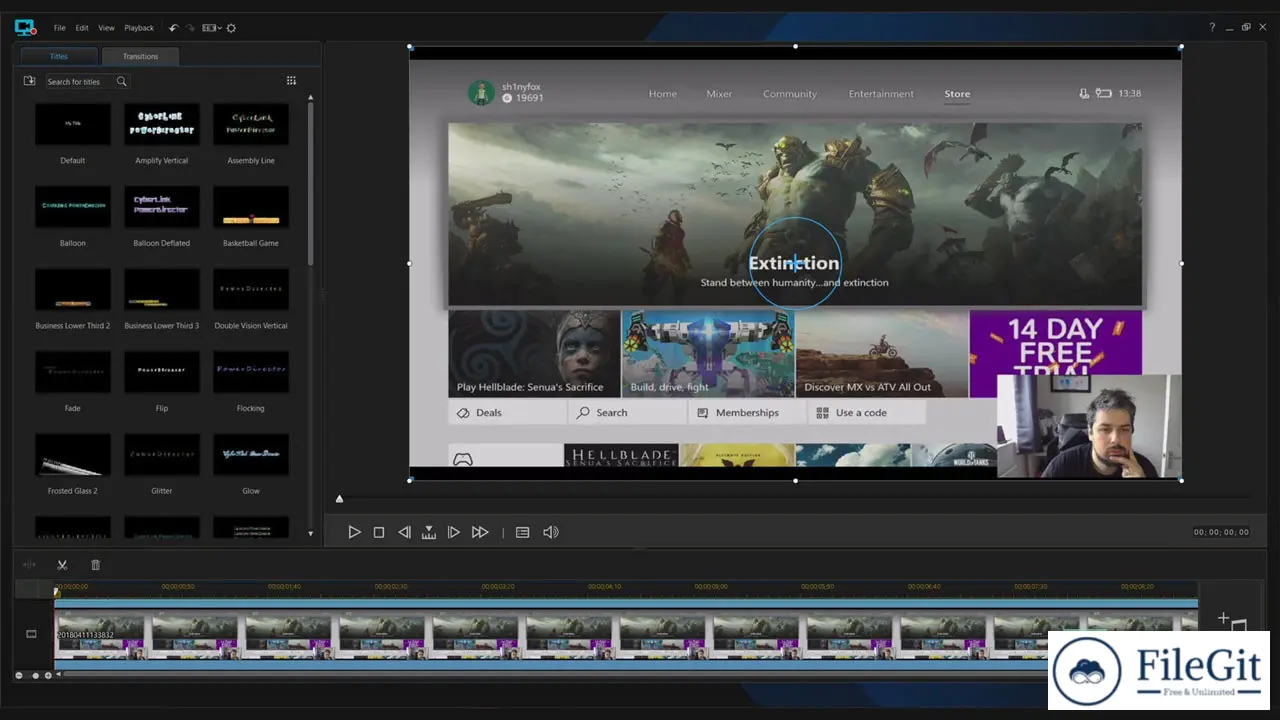Stop the preview playback

379,533
